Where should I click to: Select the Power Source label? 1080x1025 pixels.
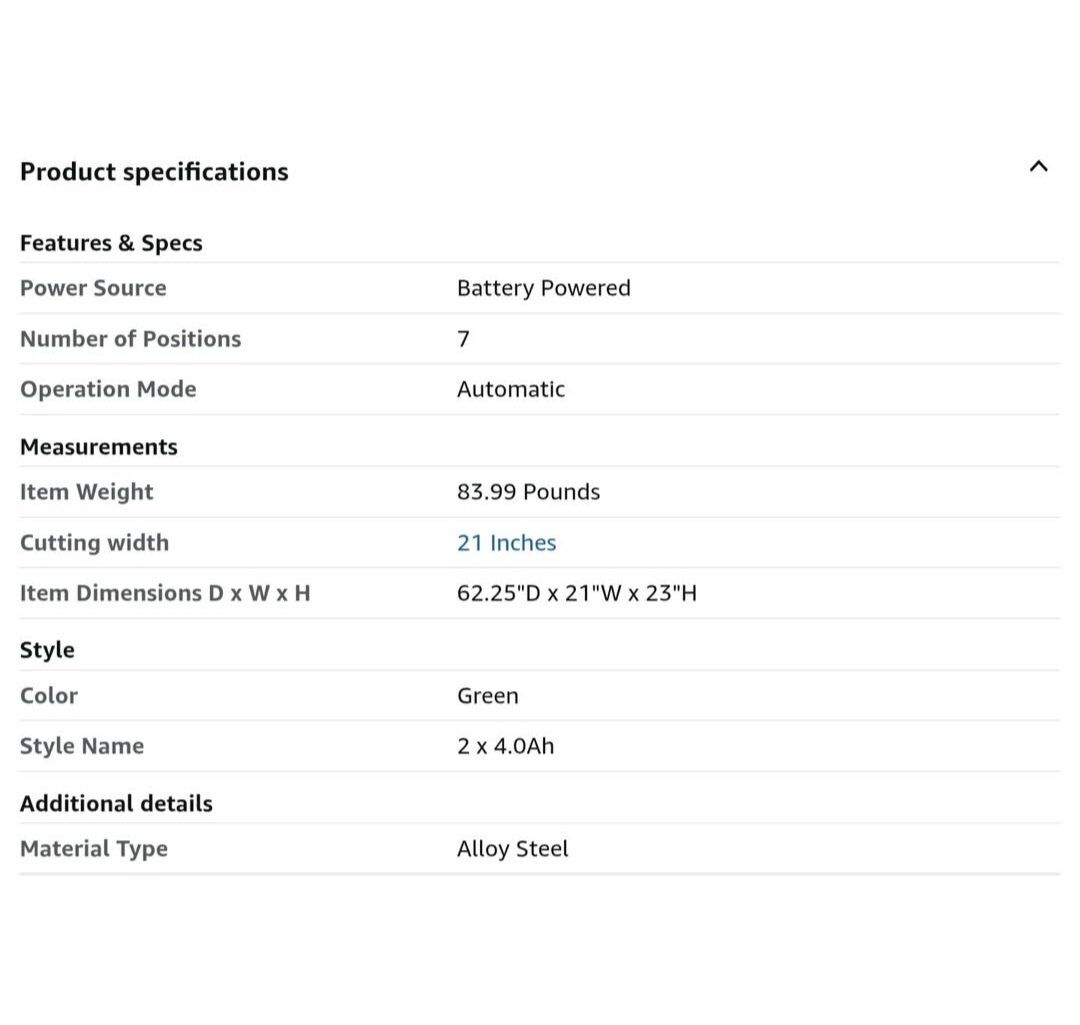click(x=93, y=288)
